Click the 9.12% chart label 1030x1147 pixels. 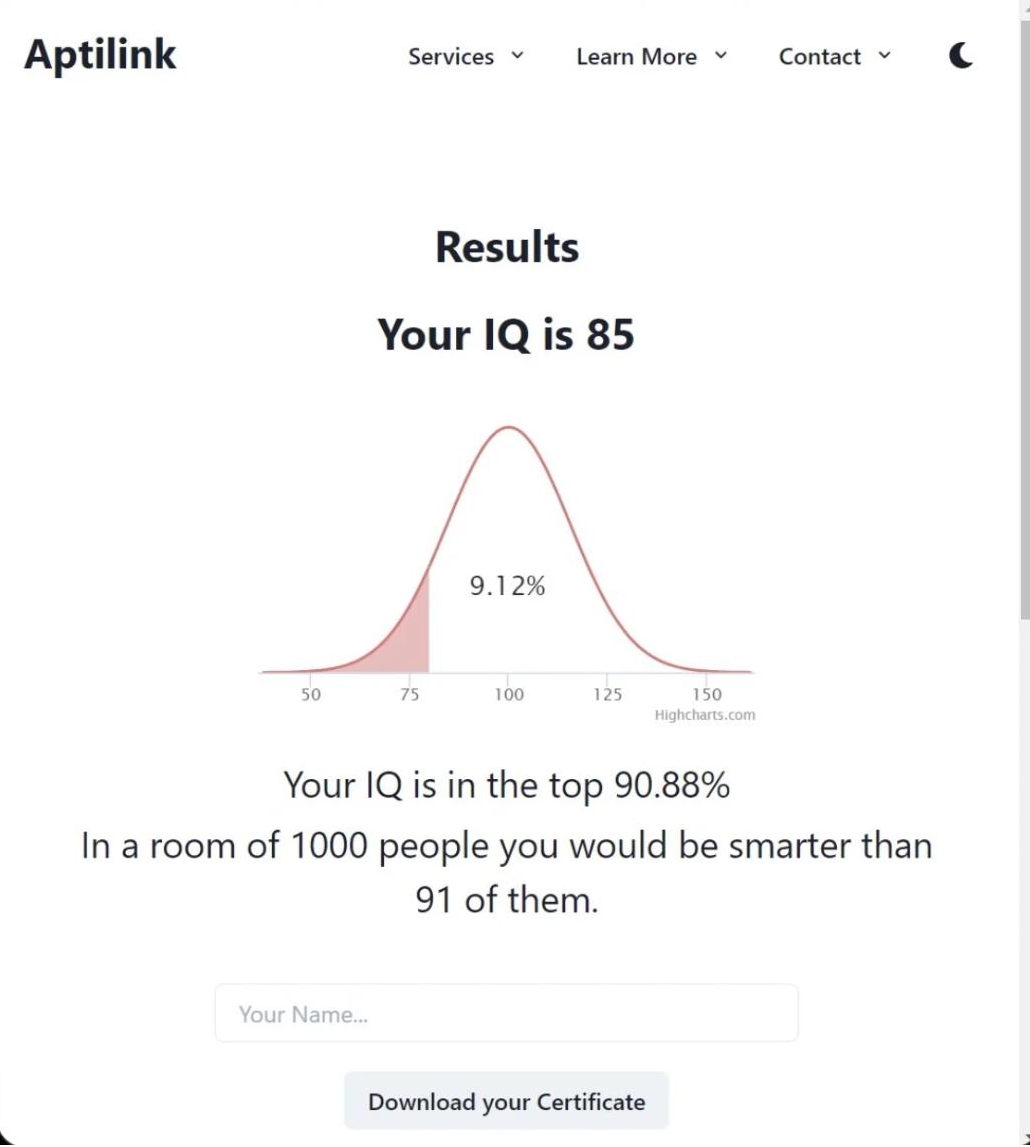(x=507, y=586)
